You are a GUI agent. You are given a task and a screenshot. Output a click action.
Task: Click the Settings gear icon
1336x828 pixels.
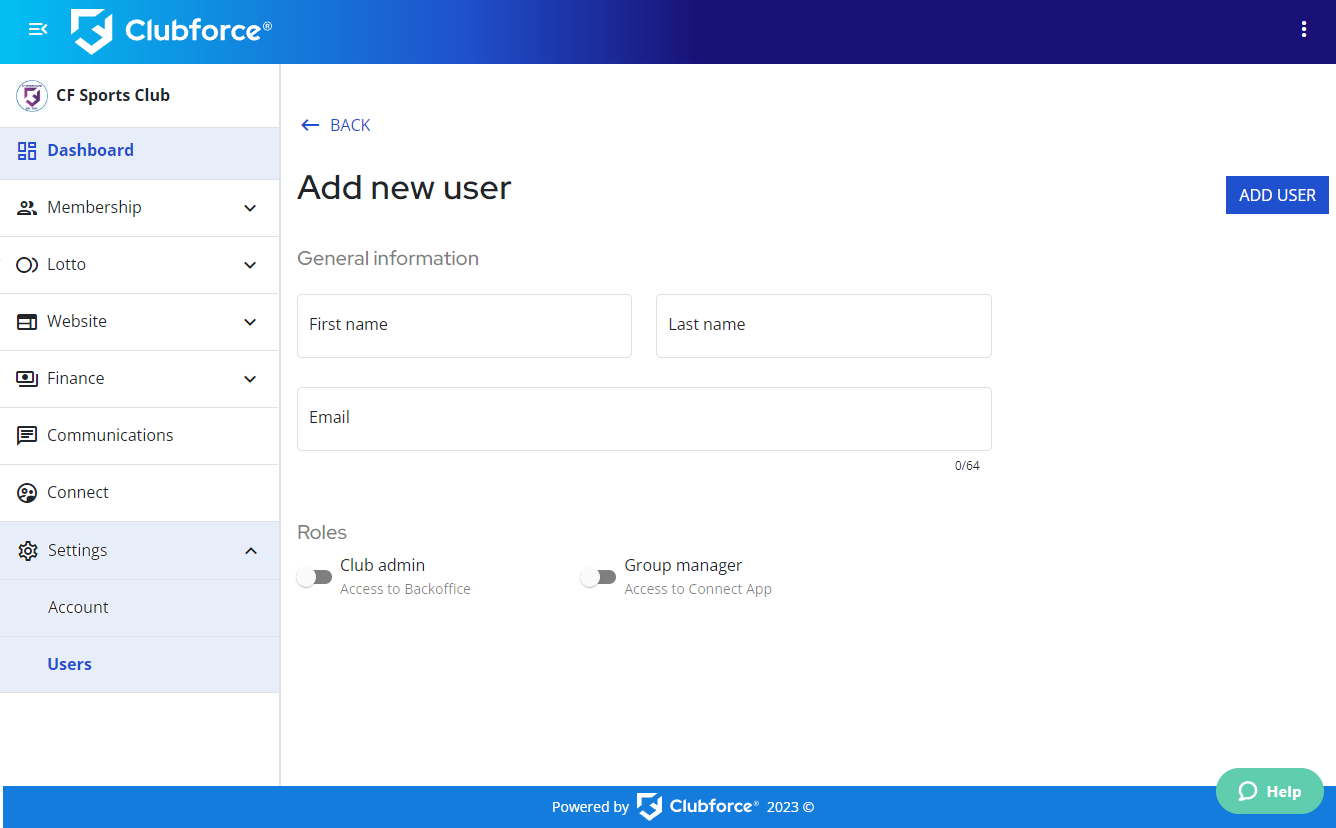tap(27, 551)
